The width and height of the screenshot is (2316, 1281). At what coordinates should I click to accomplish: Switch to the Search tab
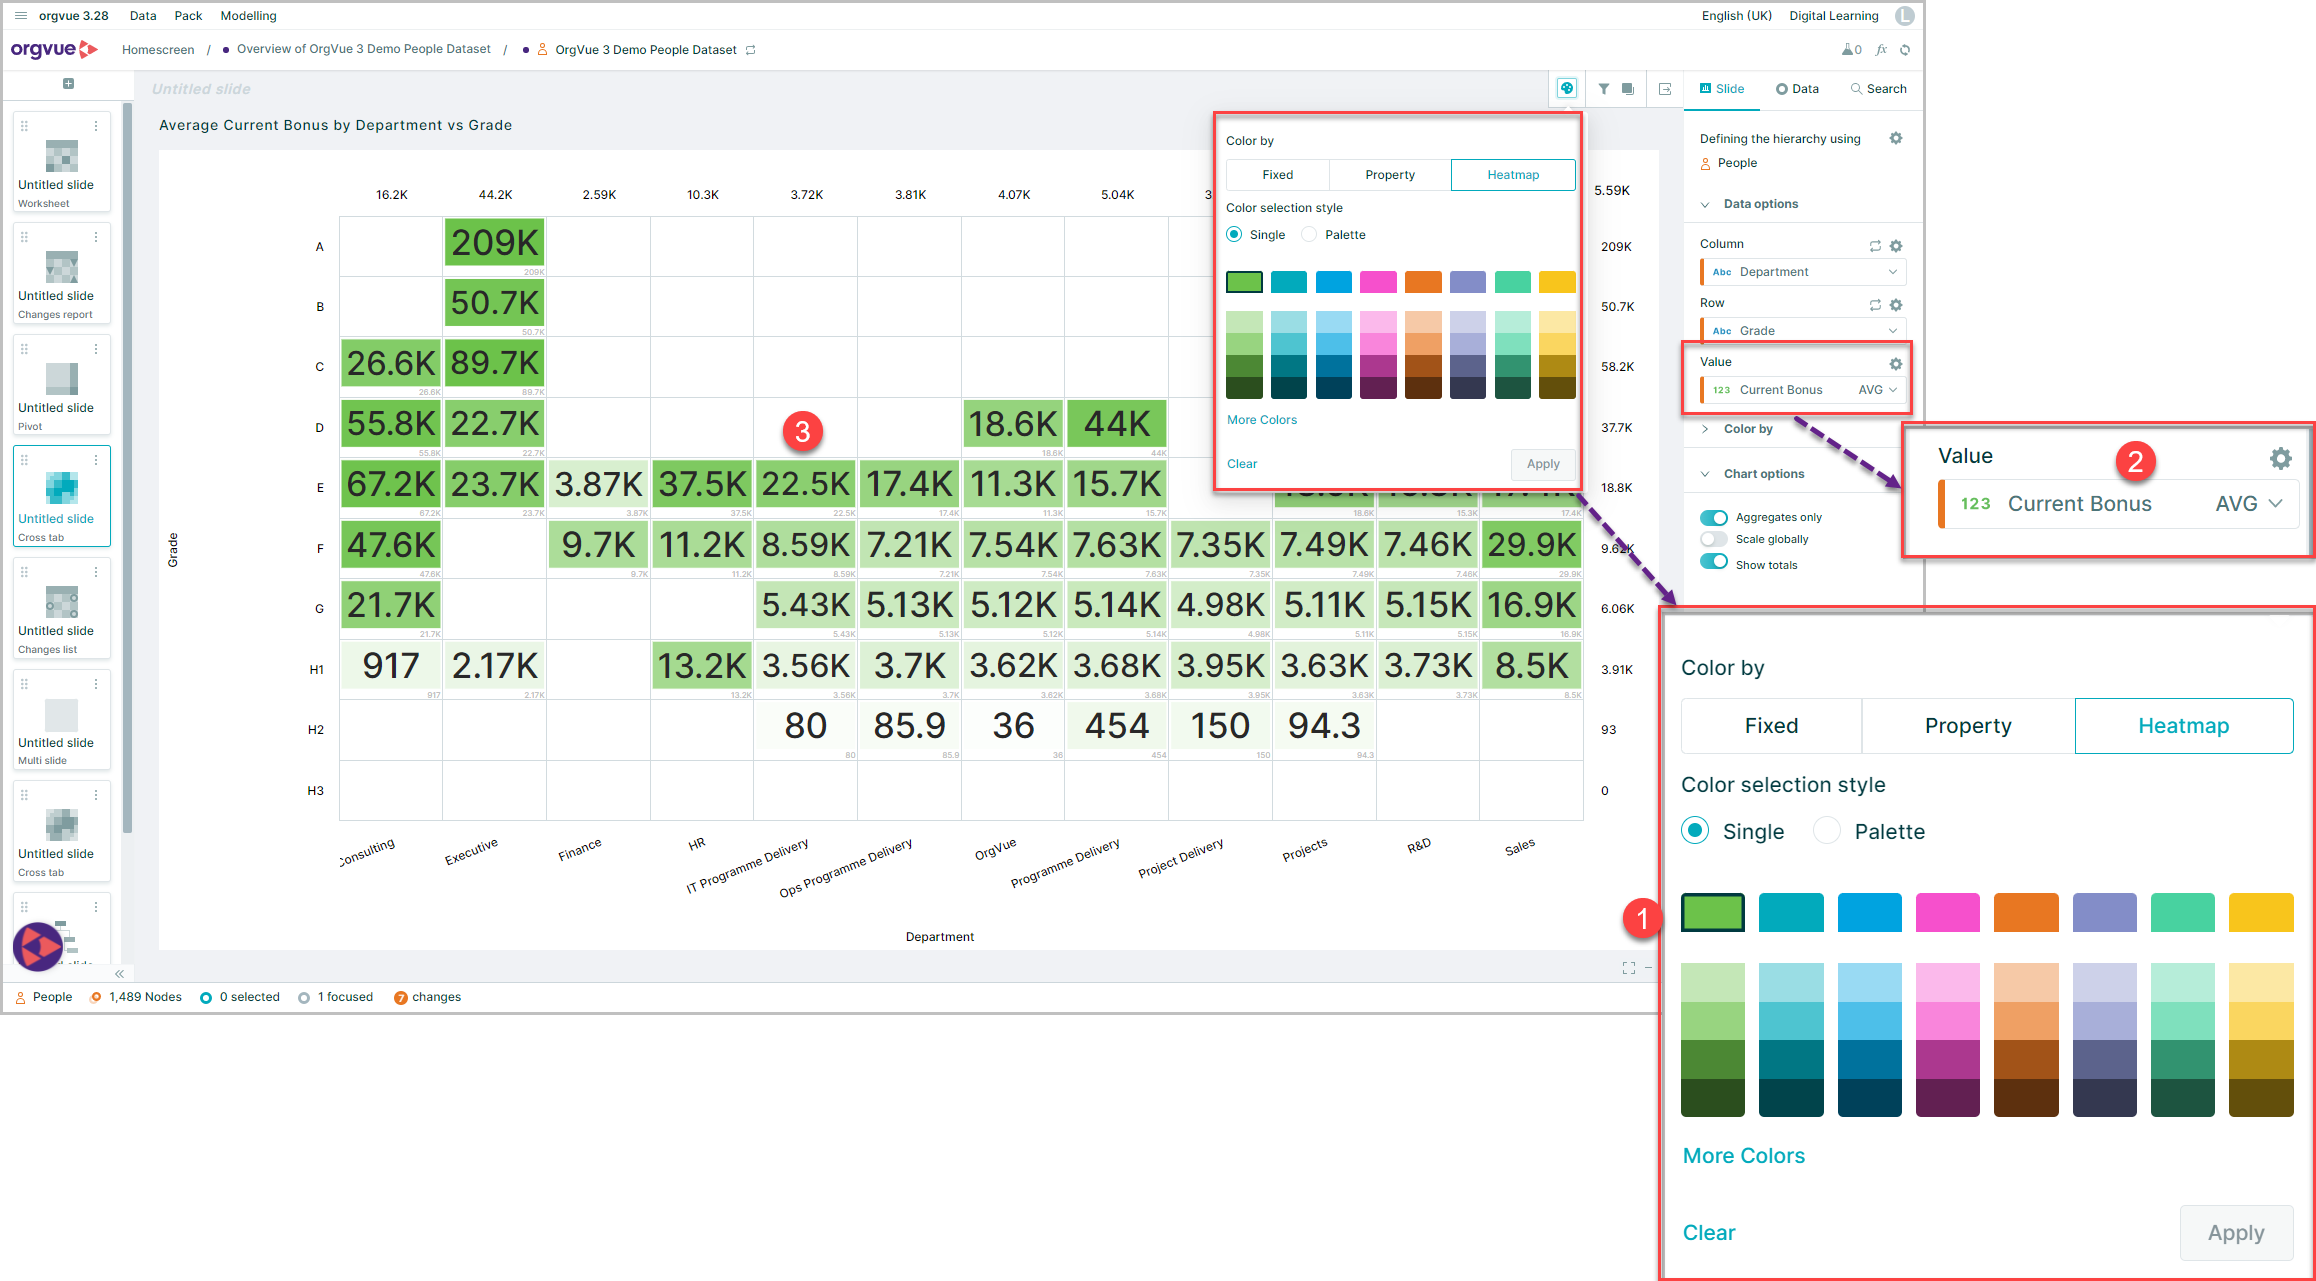tap(1878, 89)
